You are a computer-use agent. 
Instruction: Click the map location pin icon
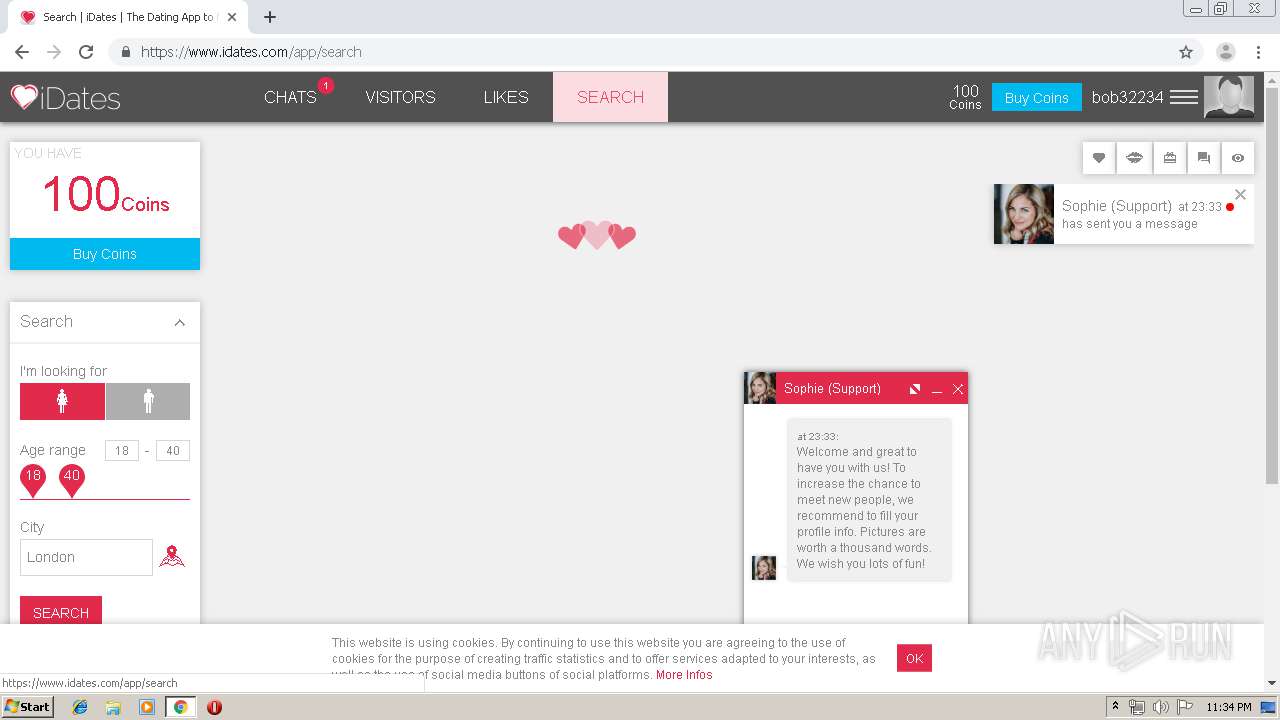[x=172, y=557]
